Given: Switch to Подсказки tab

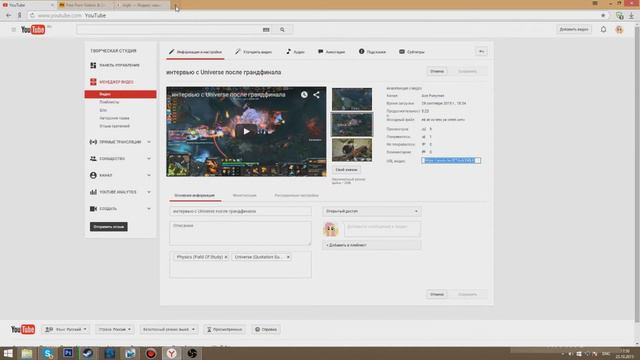Looking at the screenshot, I should pos(372,52).
